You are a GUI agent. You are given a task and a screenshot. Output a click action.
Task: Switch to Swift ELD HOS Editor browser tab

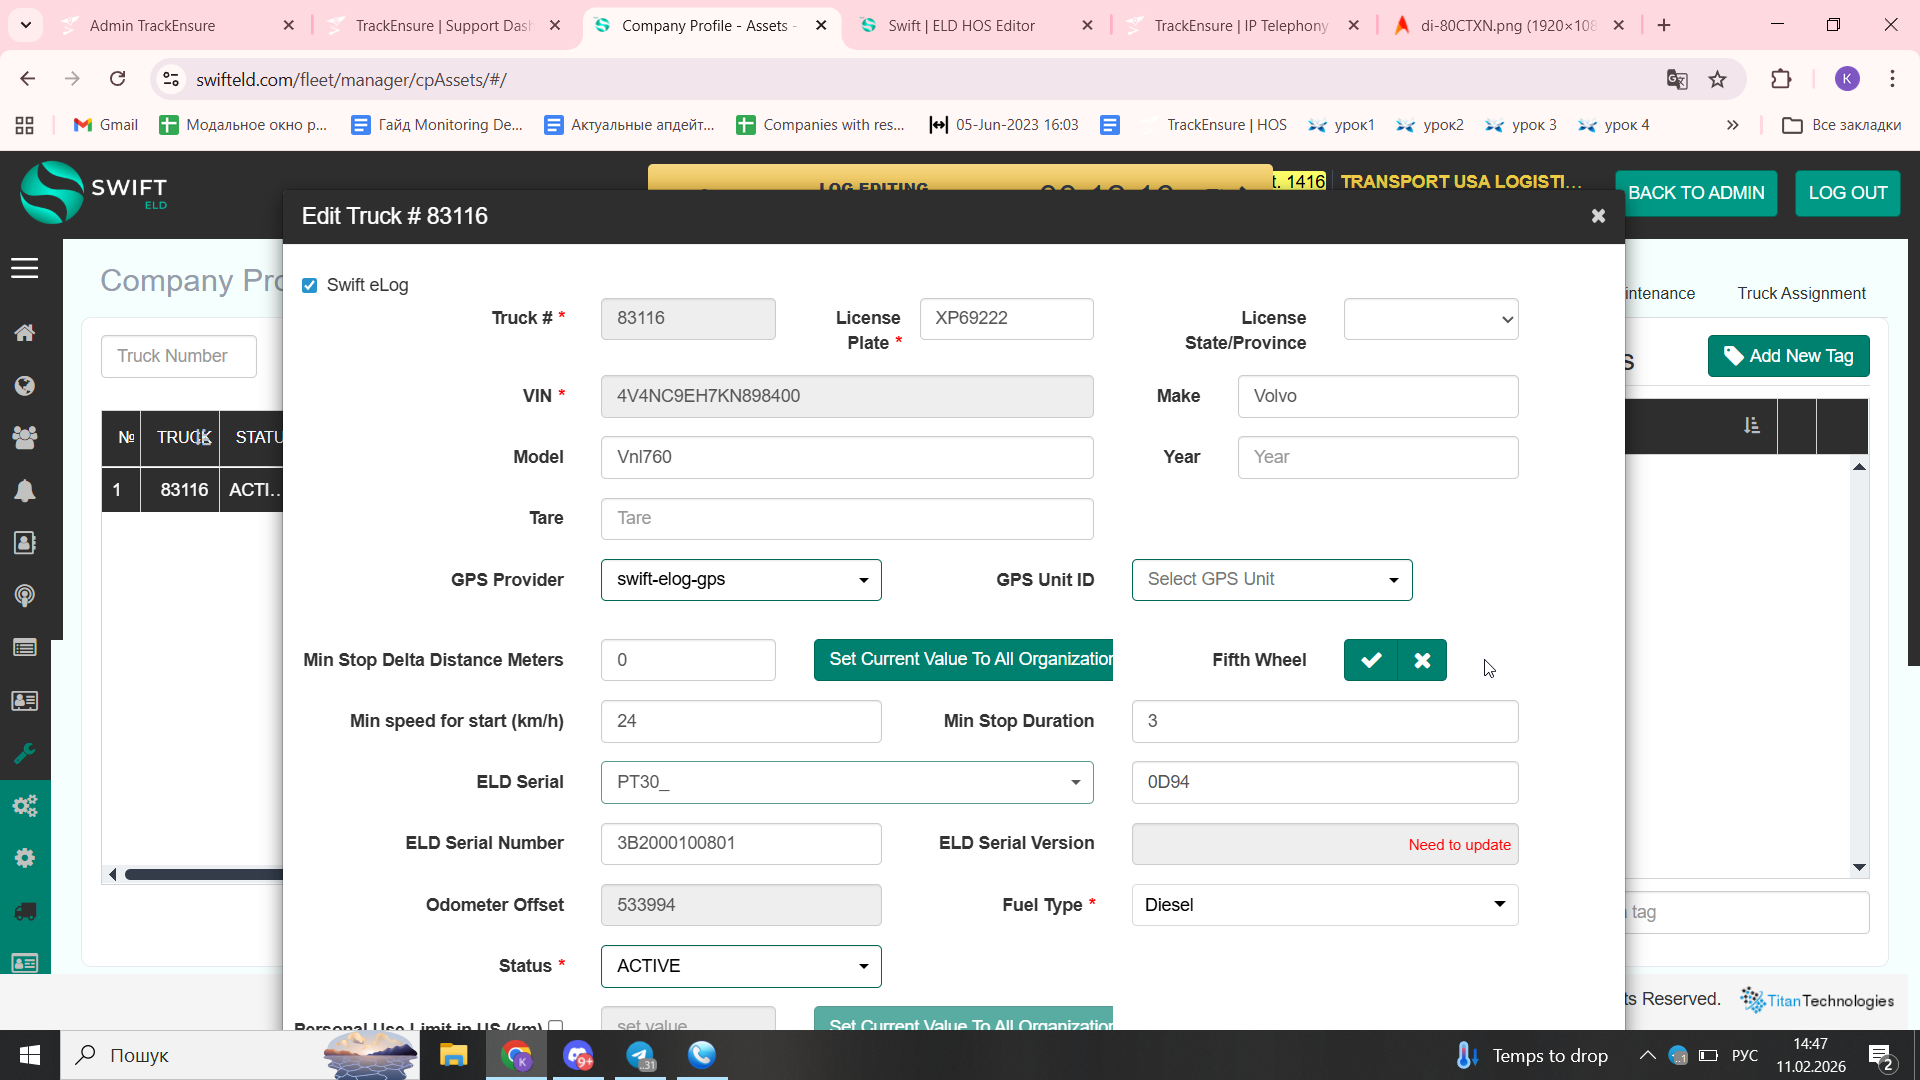tap(961, 26)
